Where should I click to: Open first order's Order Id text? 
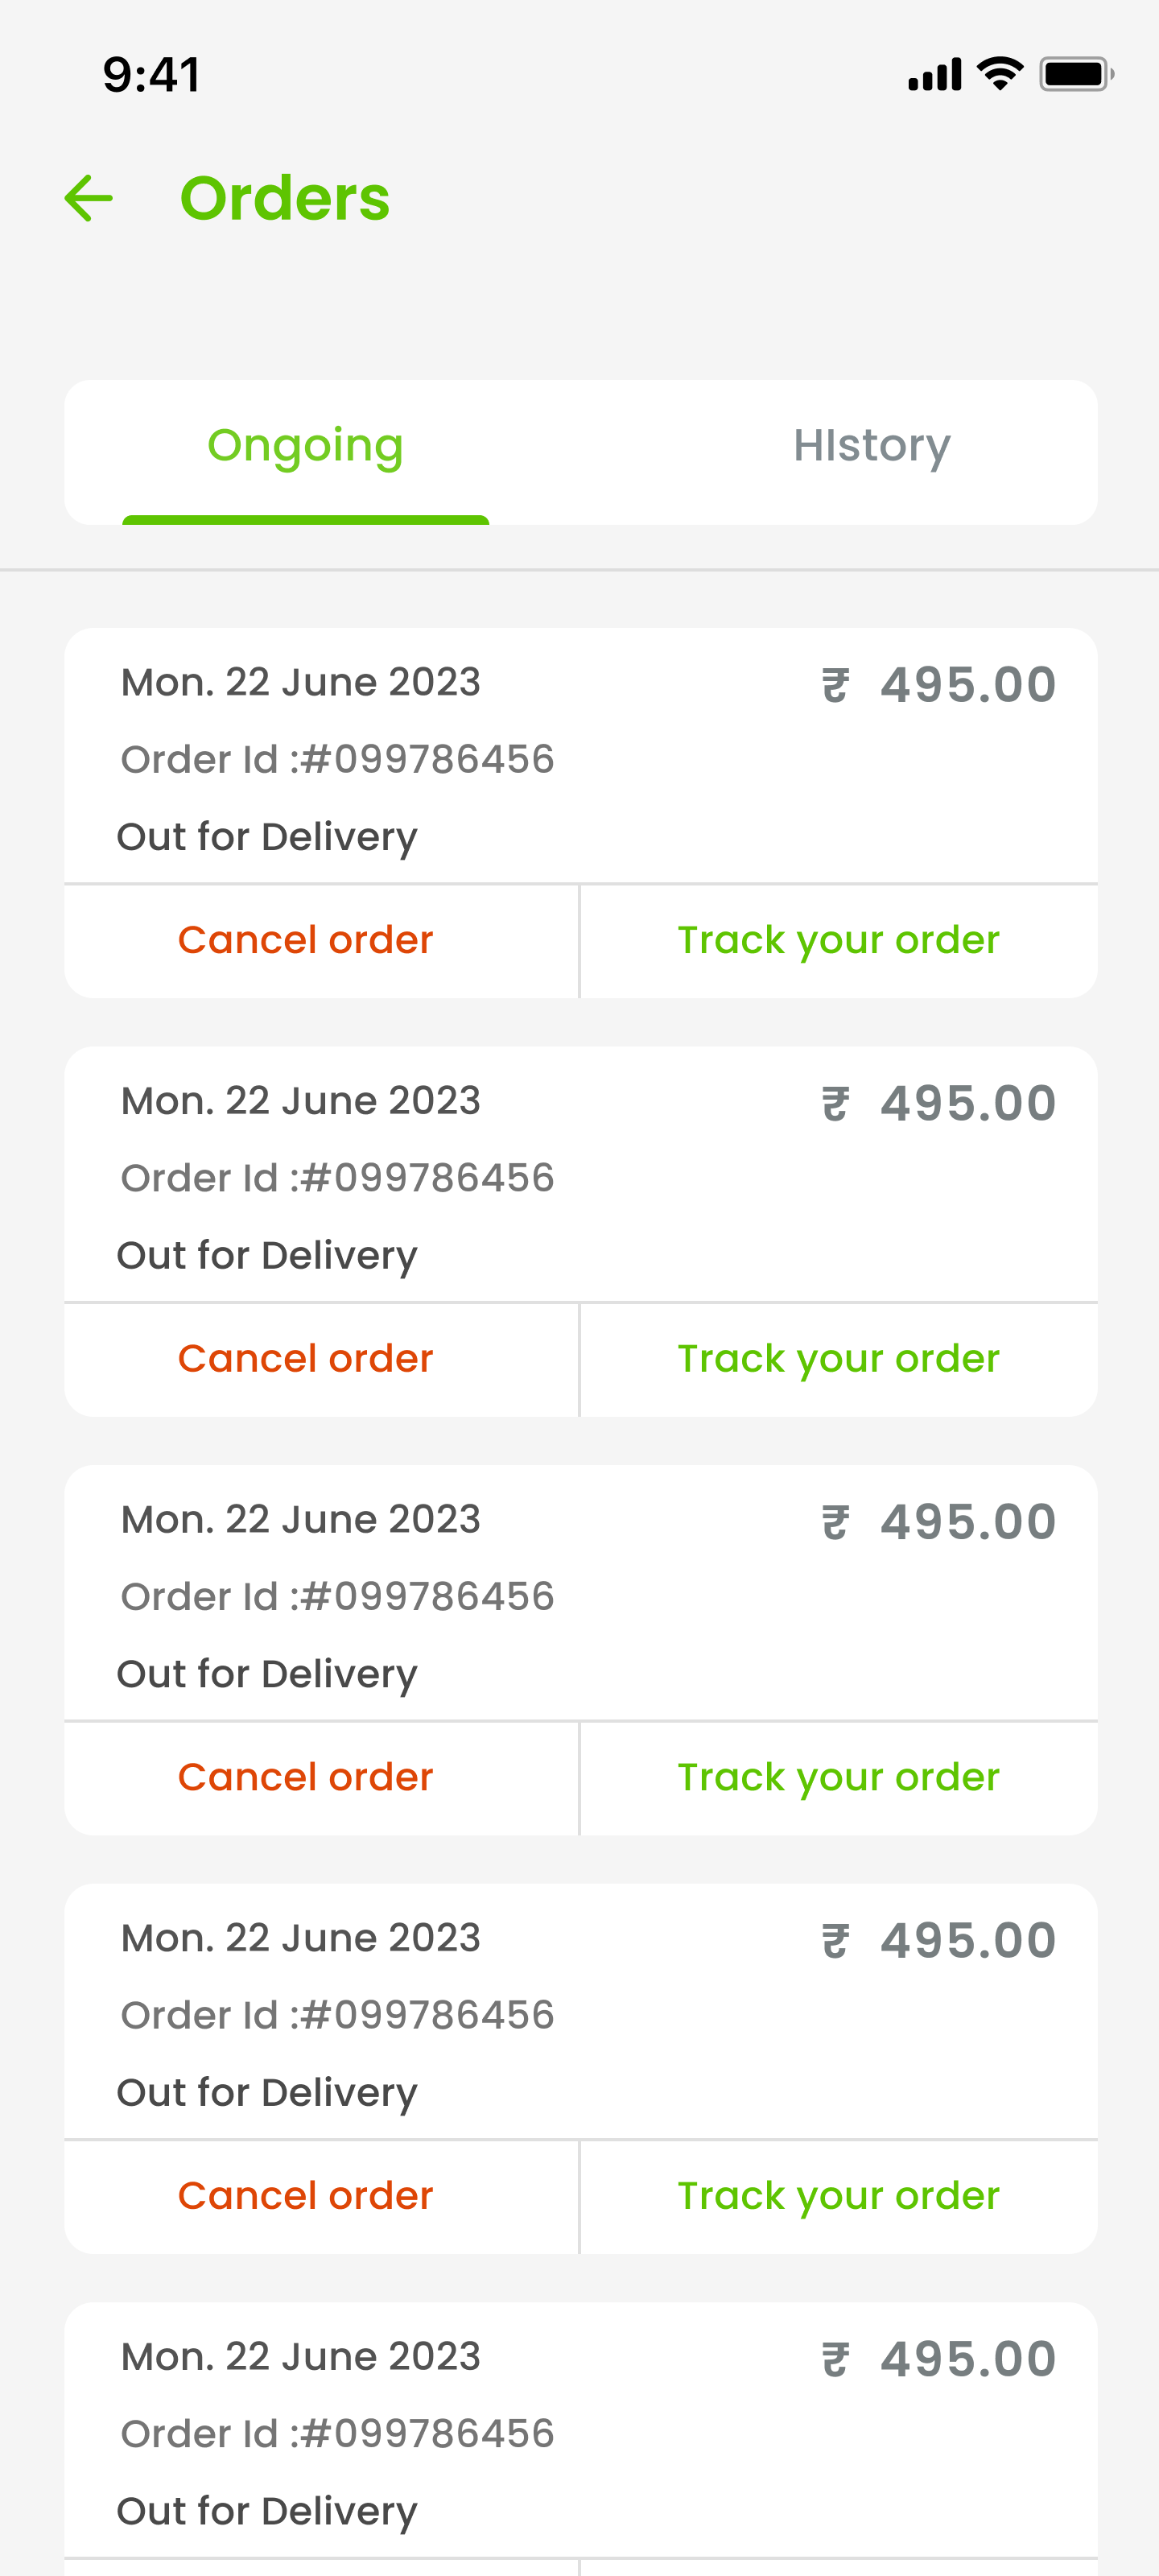[337, 760]
